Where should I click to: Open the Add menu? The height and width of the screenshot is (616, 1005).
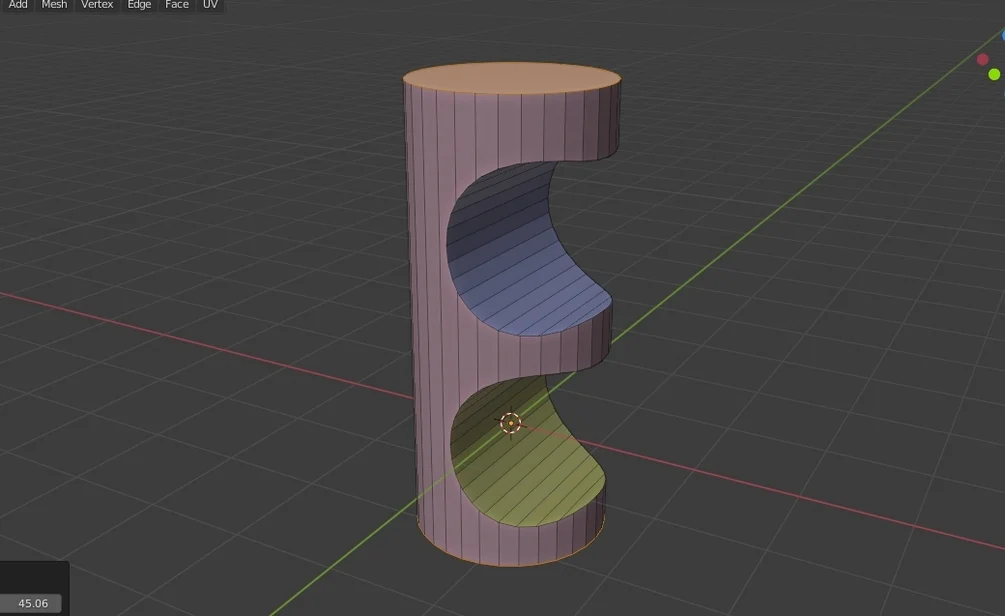(x=17, y=5)
